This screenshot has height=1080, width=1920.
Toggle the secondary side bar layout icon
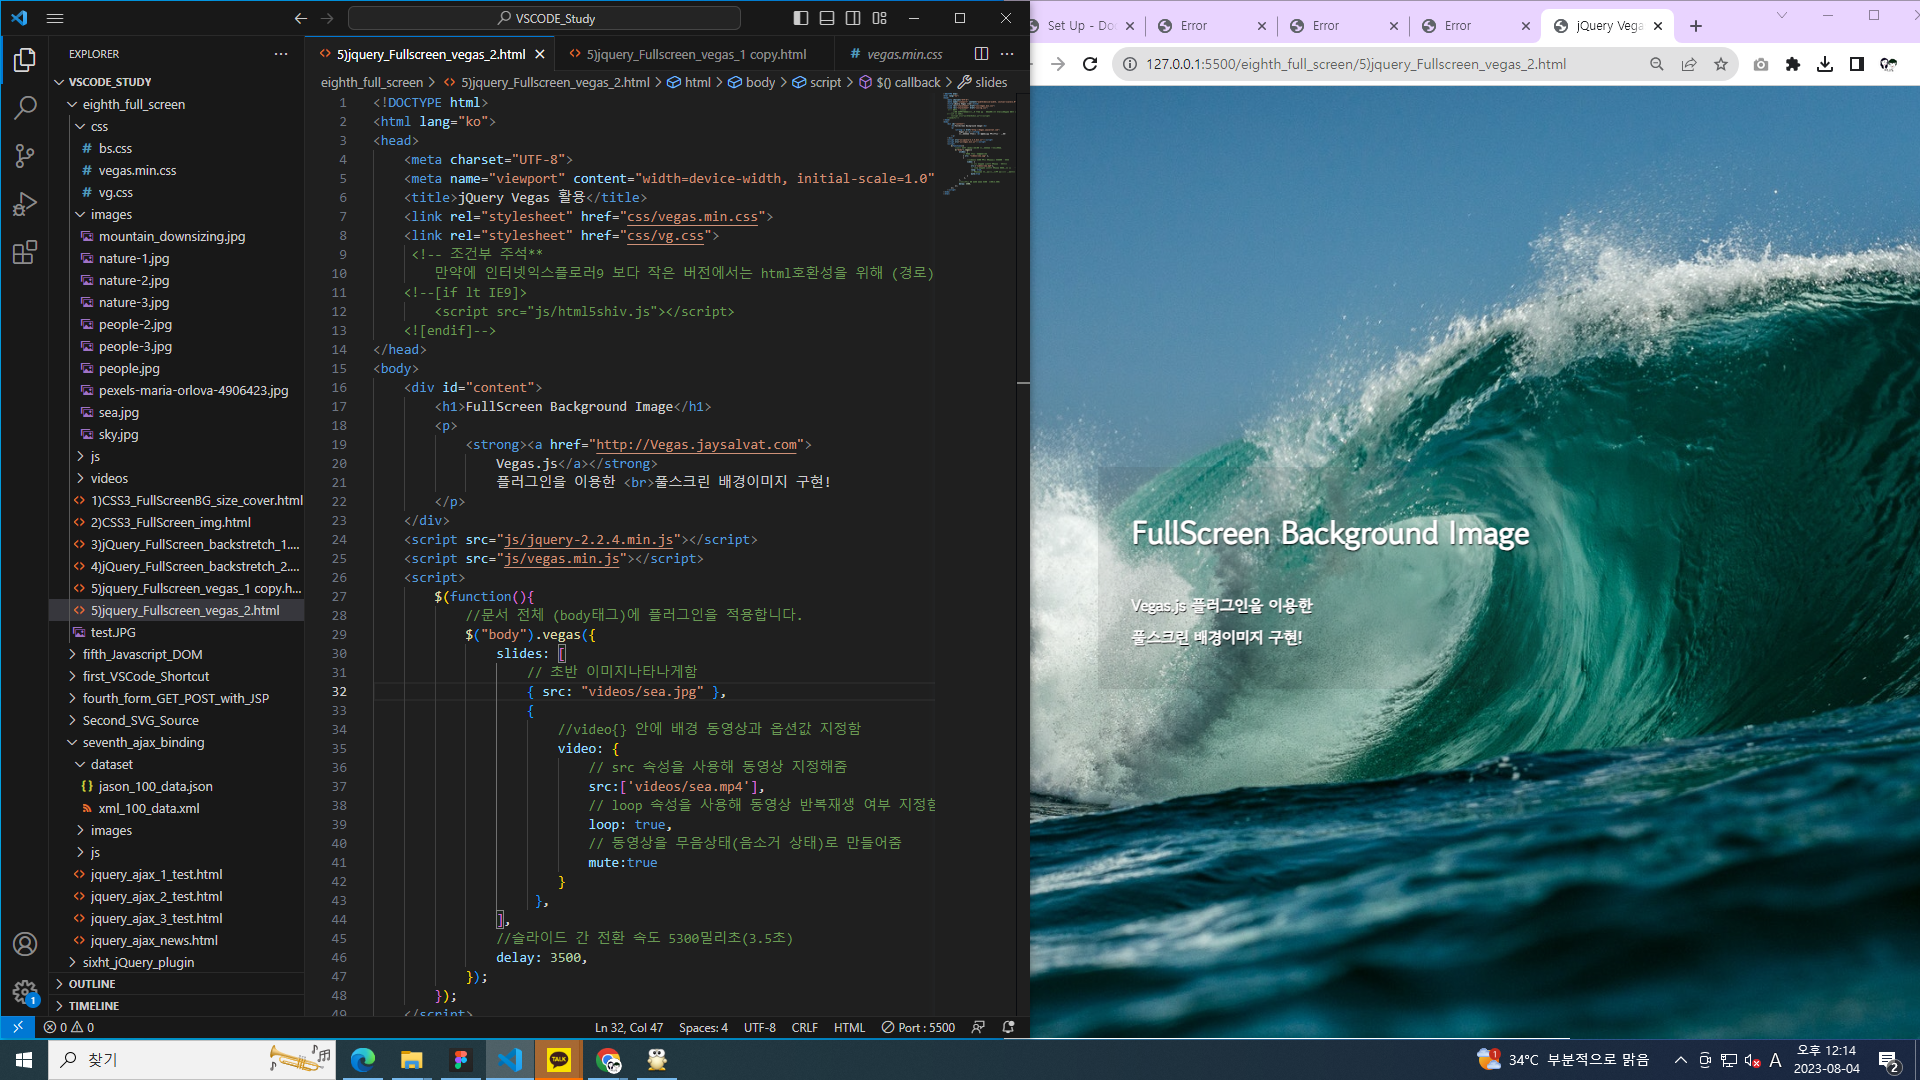[x=853, y=18]
